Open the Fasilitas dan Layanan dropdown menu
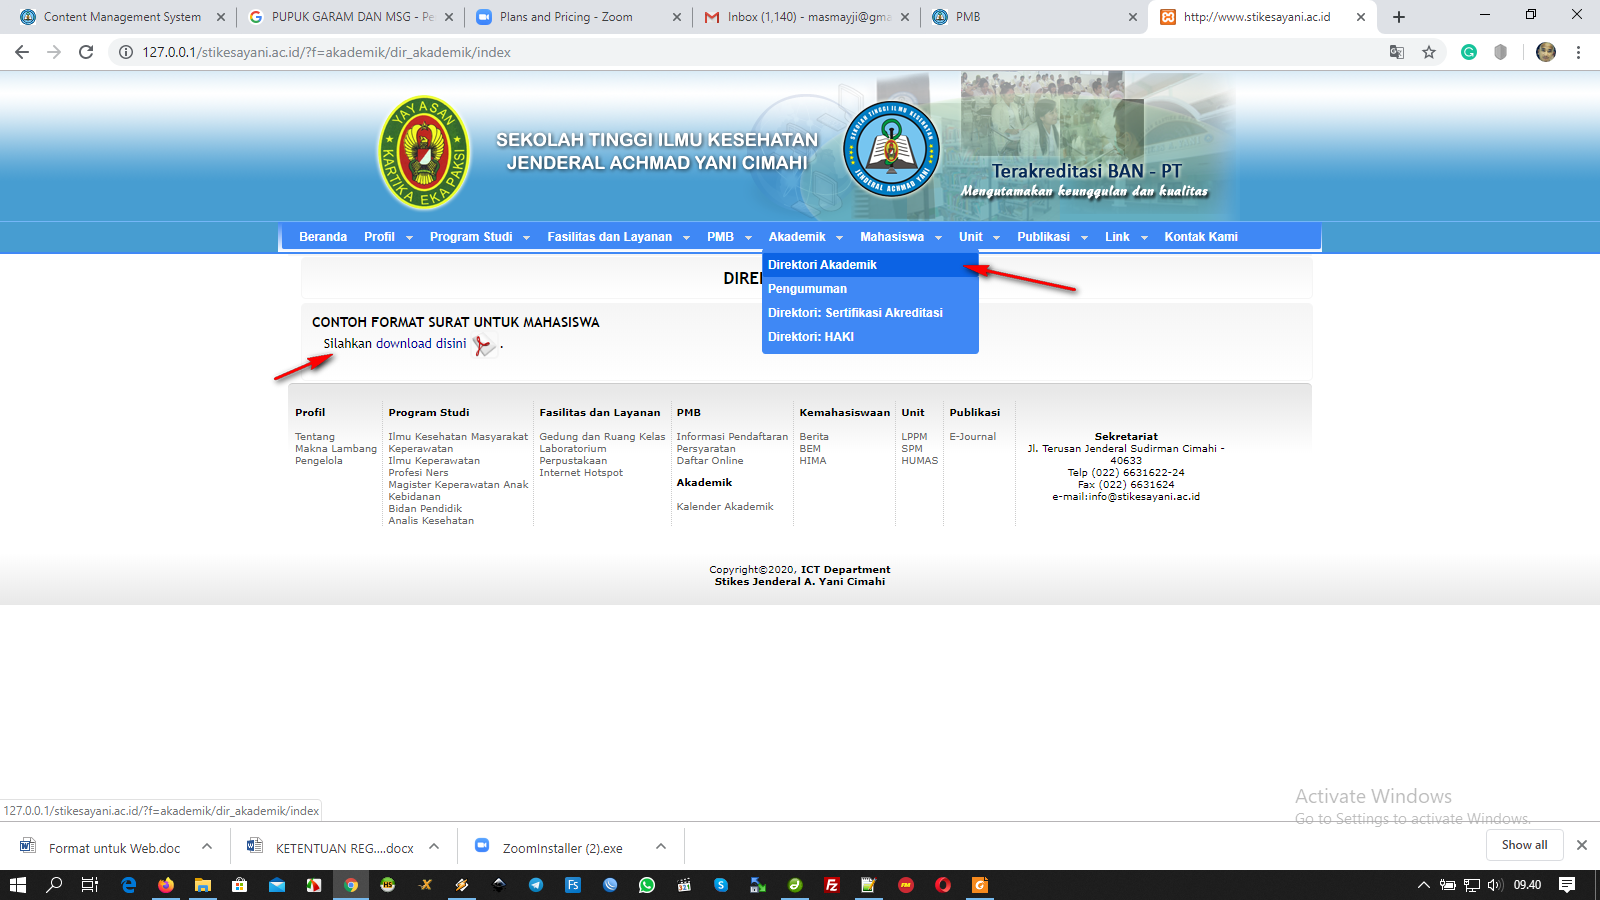This screenshot has height=900, width=1600. pos(618,237)
